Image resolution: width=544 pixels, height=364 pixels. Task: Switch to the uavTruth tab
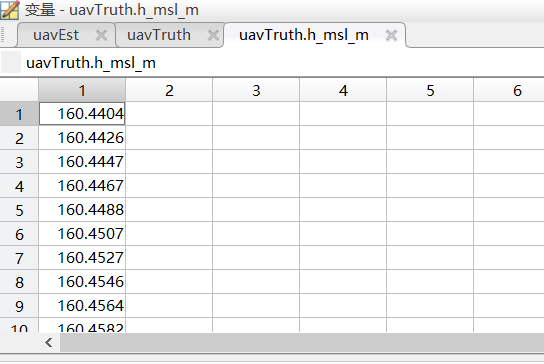pyautogui.click(x=159, y=35)
